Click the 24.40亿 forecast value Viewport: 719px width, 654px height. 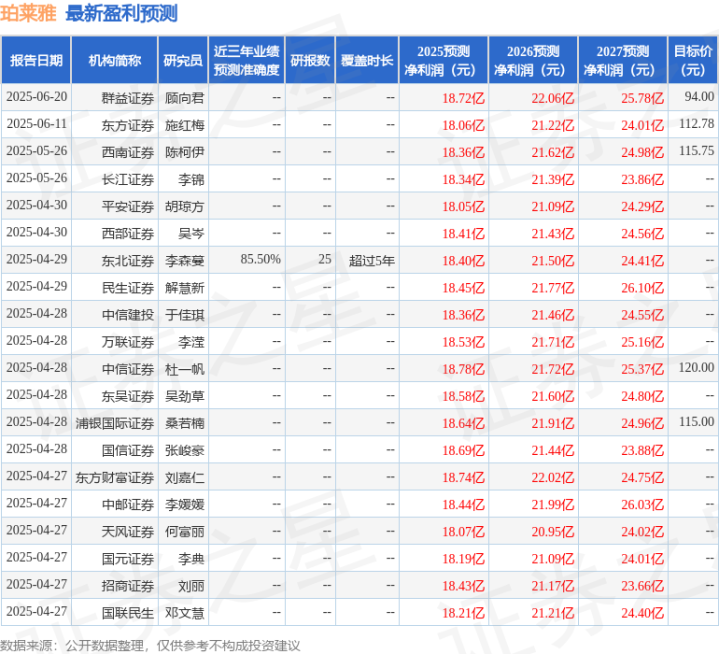(x=642, y=613)
